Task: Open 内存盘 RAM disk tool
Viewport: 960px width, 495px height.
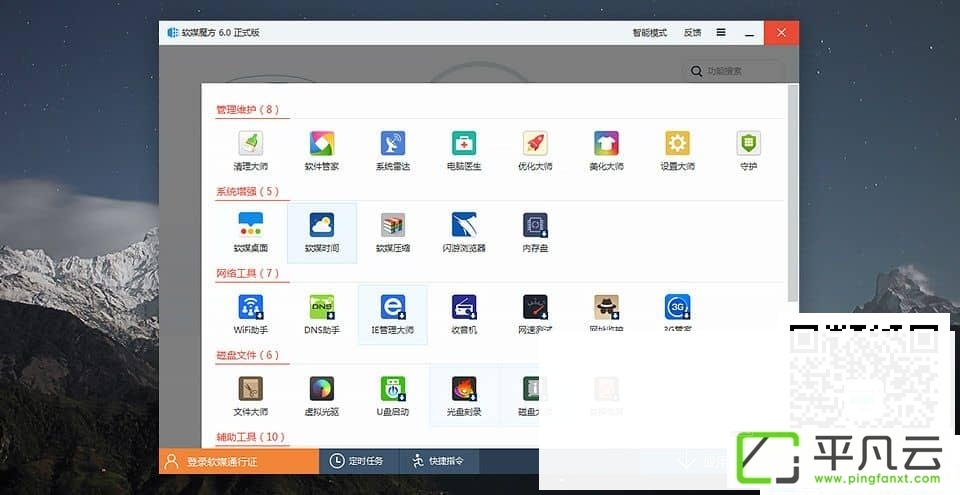Action: pyautogui.click(x=535, y=233)
